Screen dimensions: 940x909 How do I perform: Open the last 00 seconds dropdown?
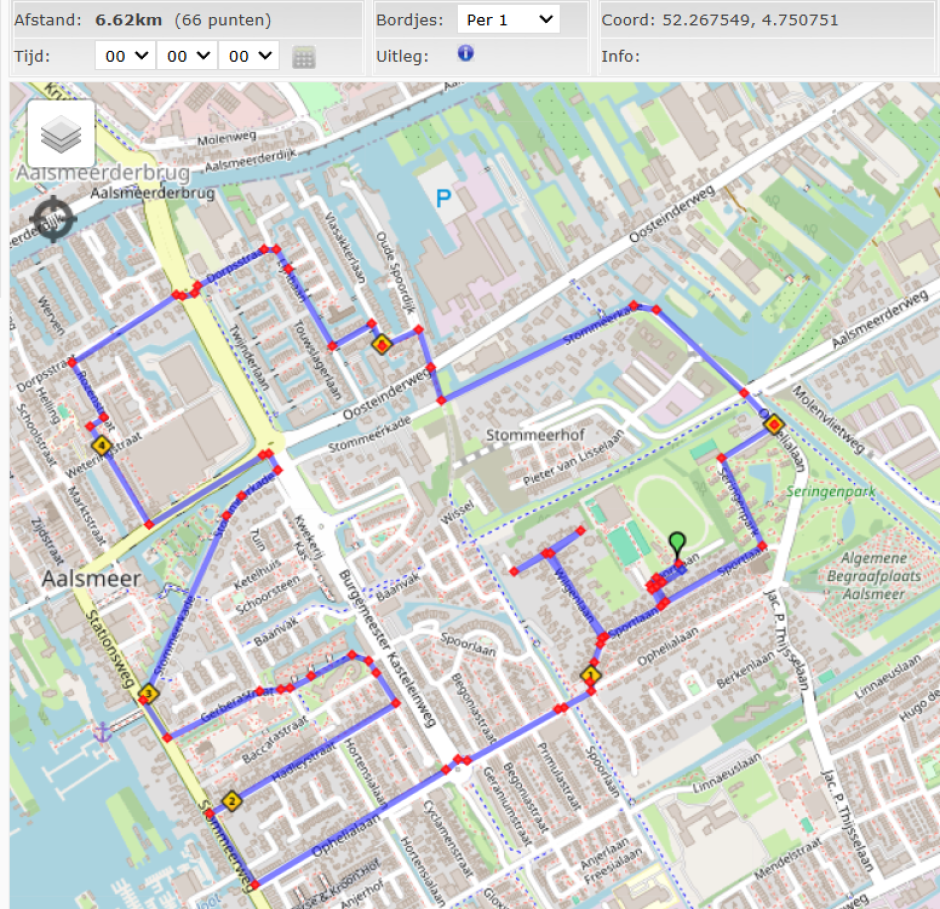click(248, 56)
